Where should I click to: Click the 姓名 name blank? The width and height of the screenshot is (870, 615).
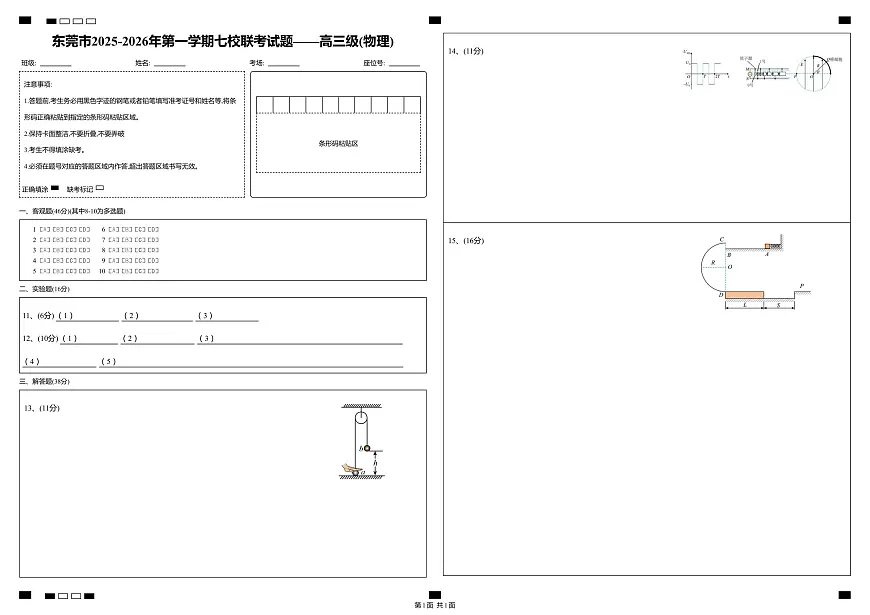(x=170, y=65)
